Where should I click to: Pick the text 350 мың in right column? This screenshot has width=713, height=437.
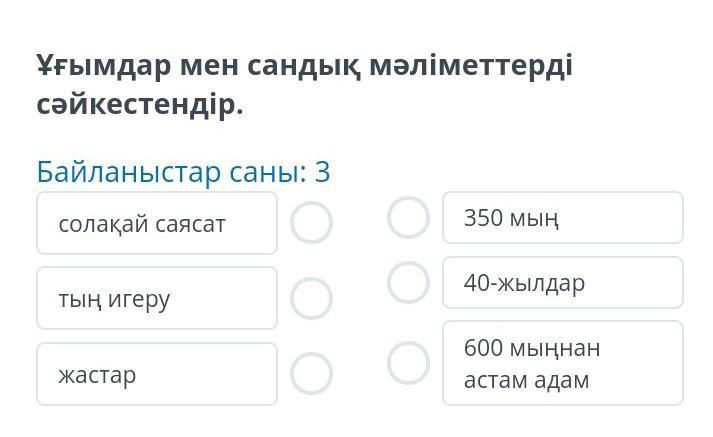tap(511, 218)
